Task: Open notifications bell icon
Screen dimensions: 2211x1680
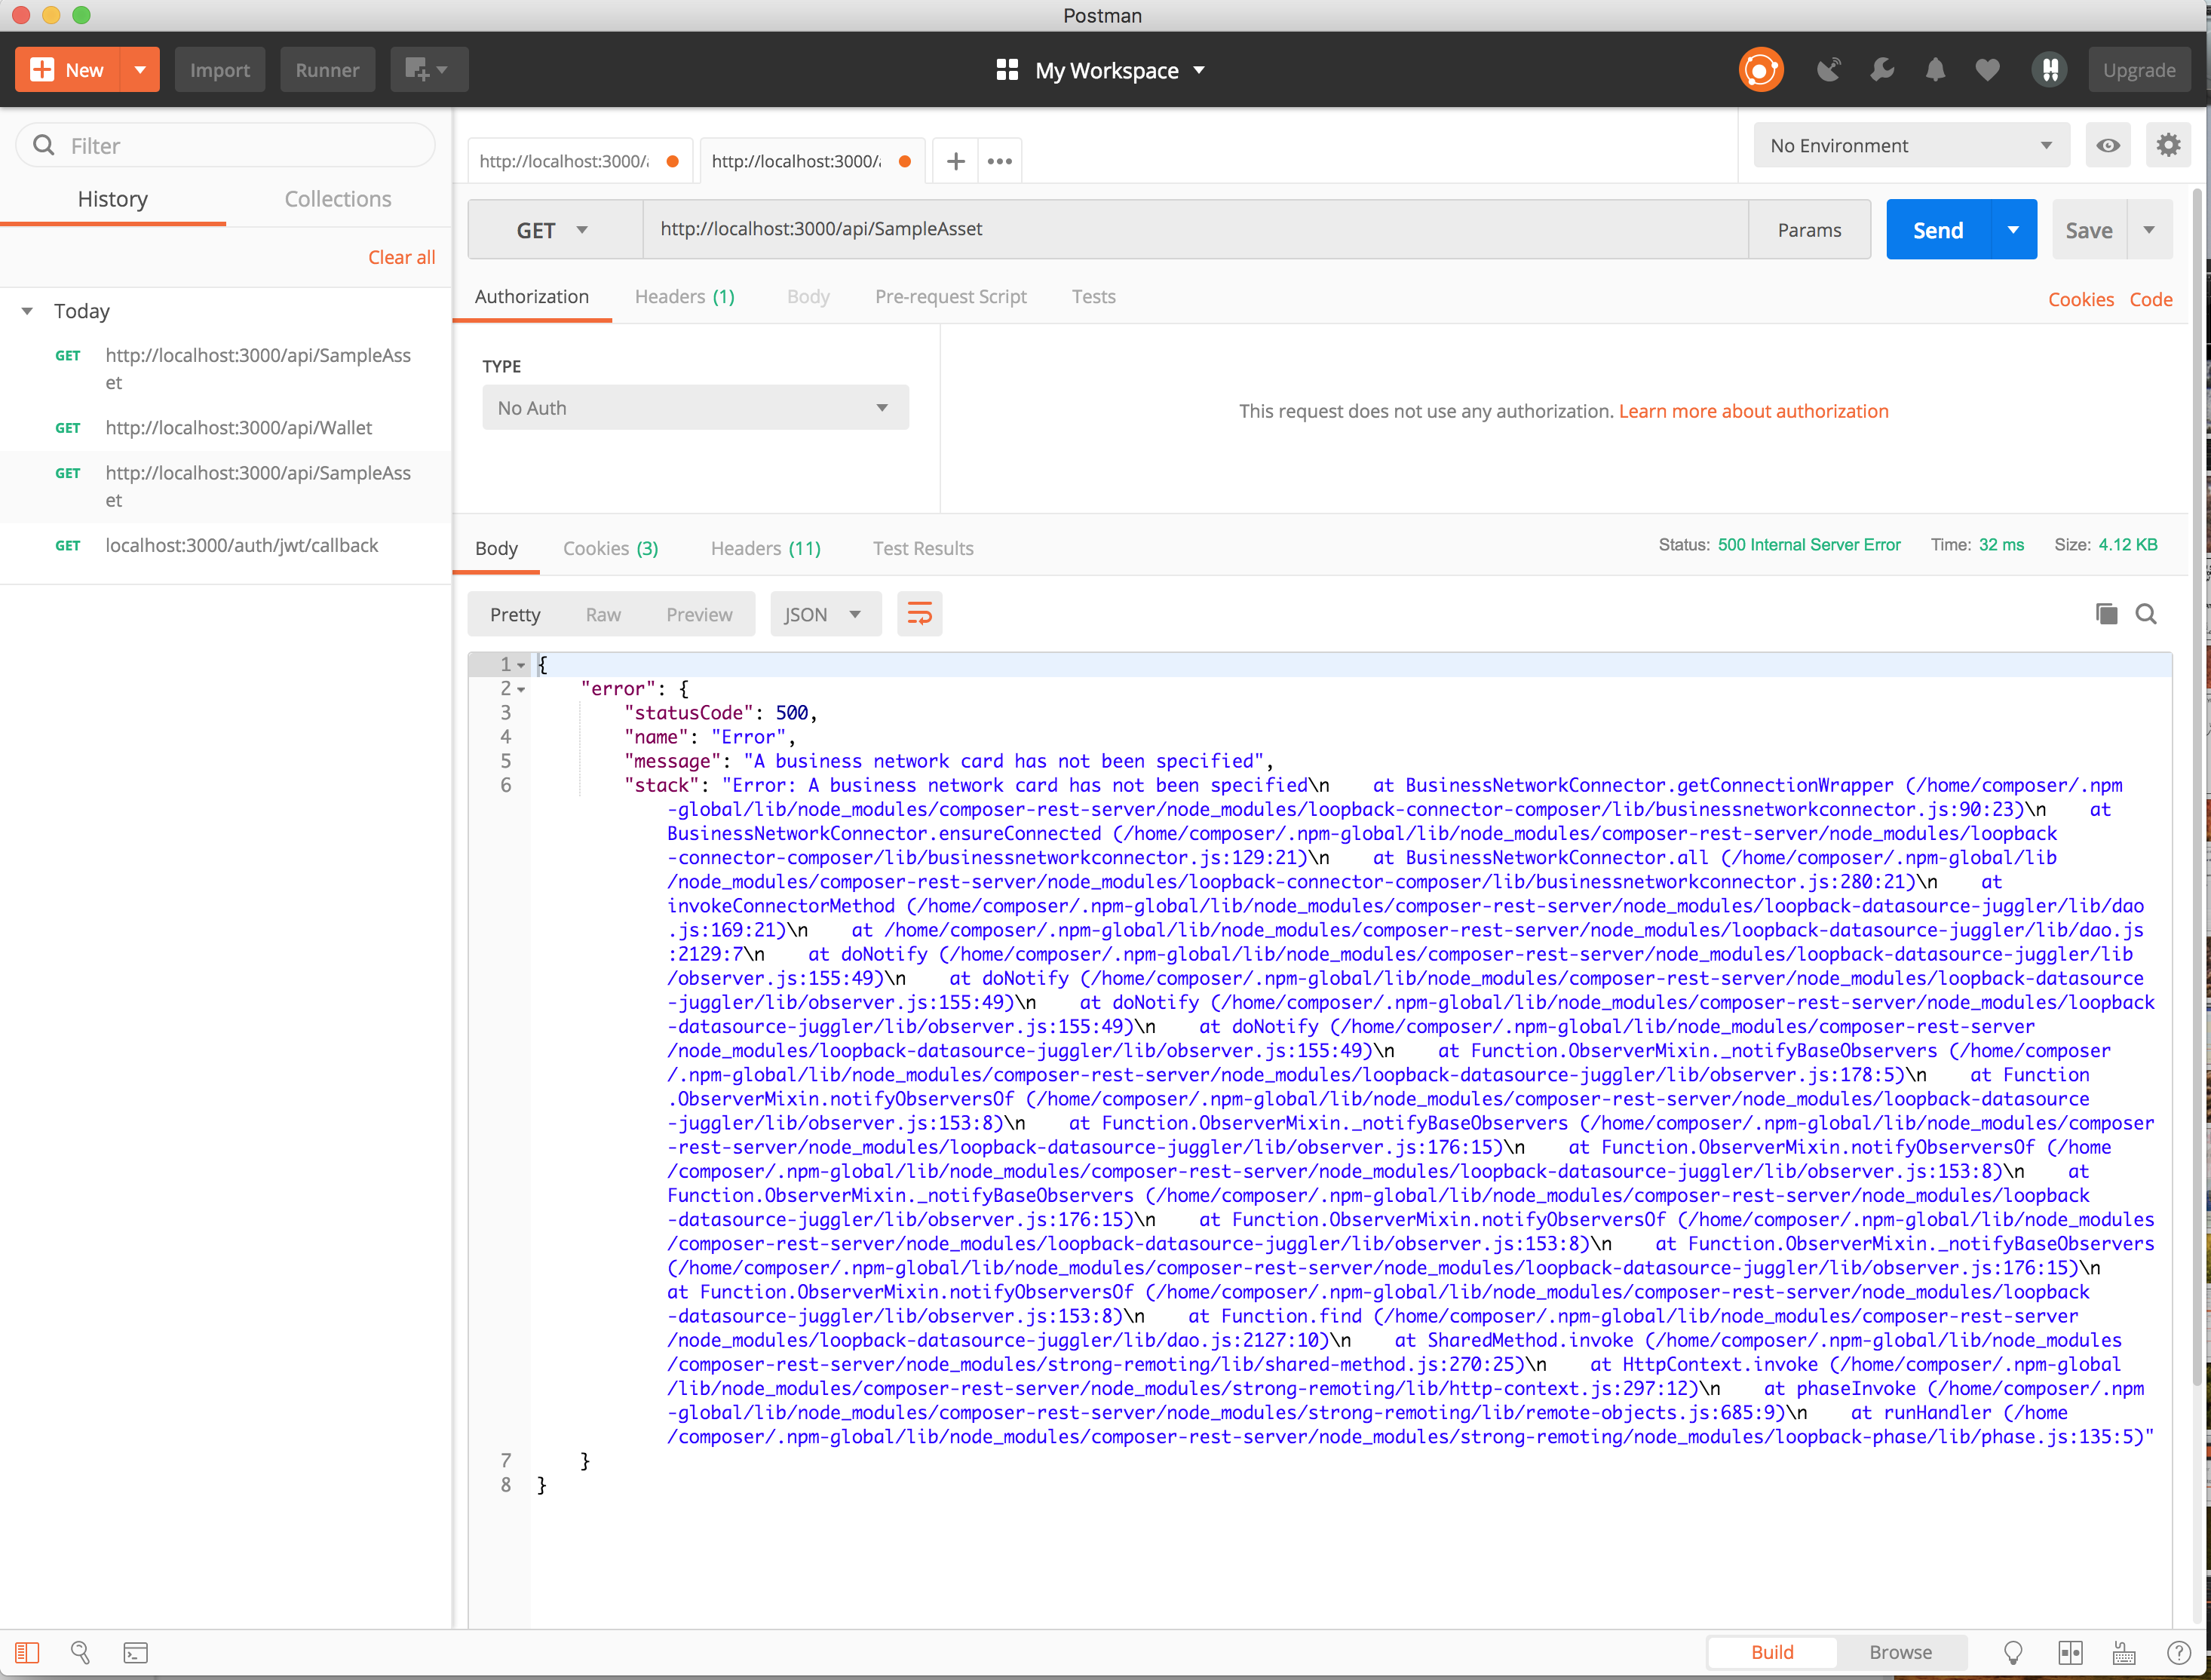Action: pyautogui.click(x=1935, y=70)
